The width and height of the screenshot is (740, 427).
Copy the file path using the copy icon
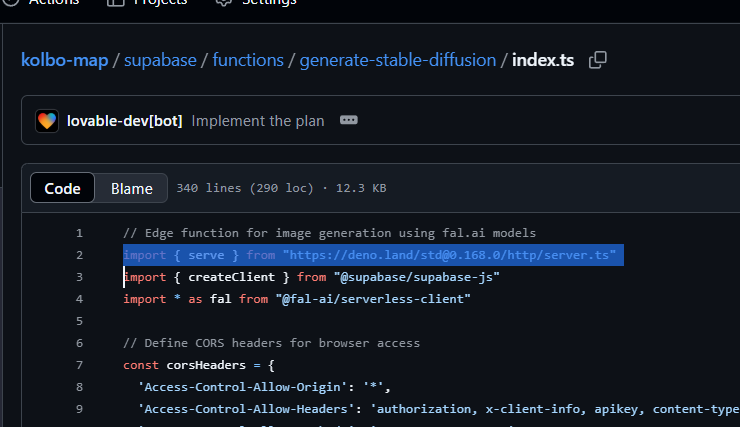coord(598,60)
